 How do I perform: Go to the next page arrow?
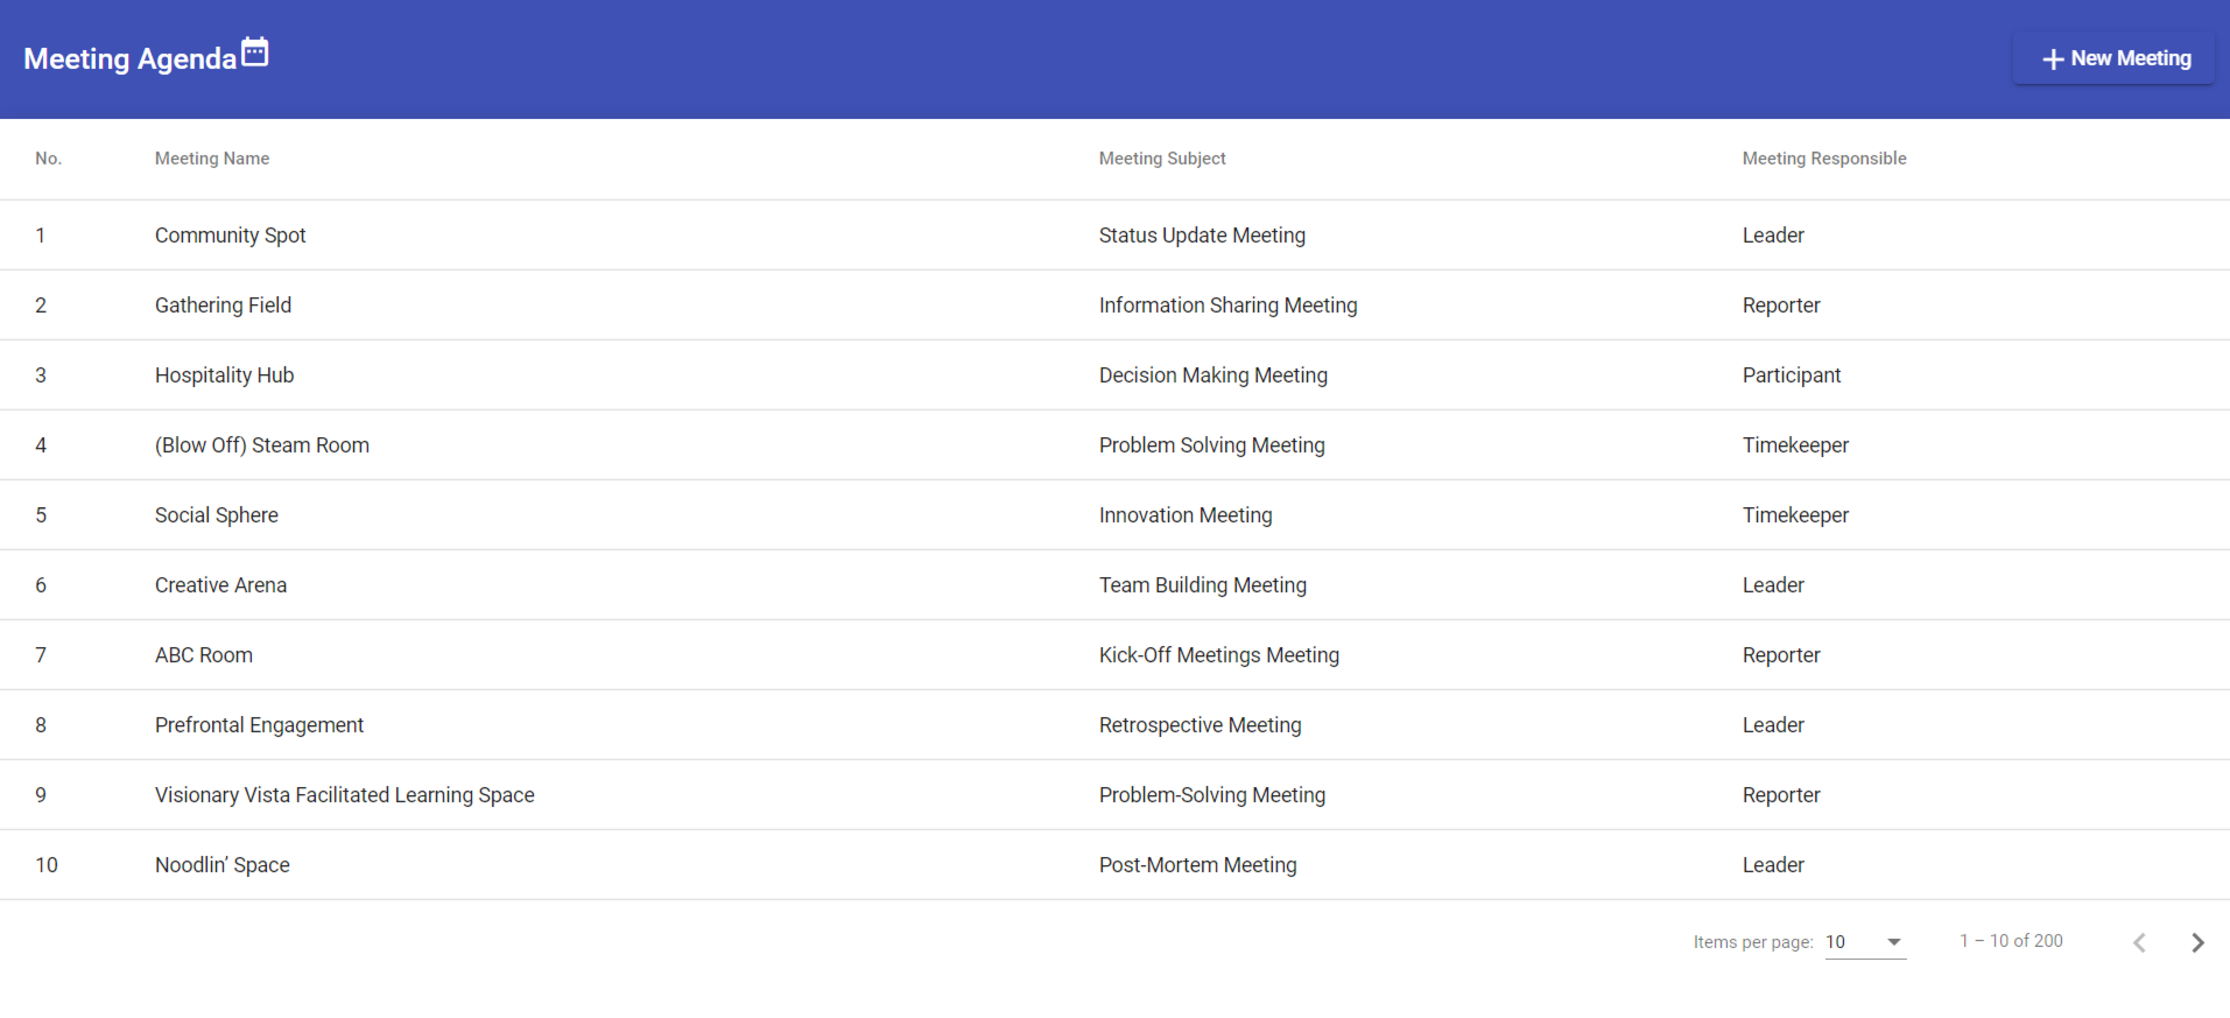tap(2197, 942)
